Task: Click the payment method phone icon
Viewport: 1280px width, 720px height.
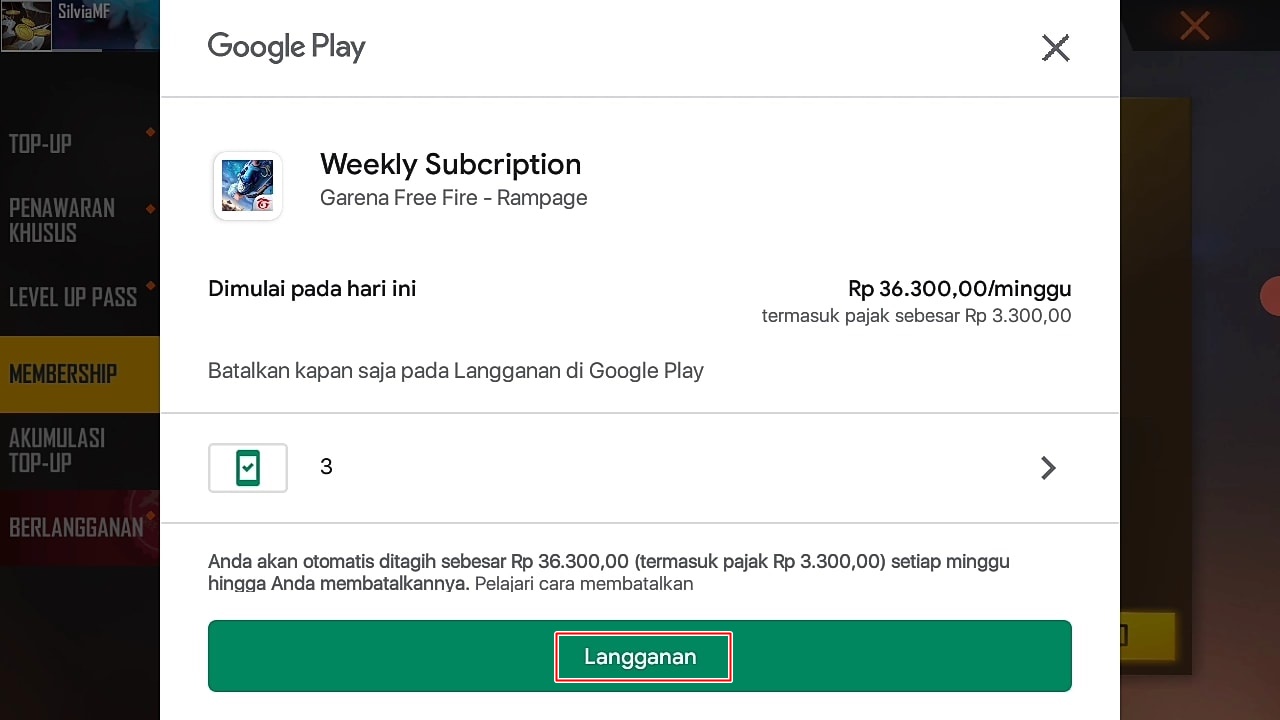Action: (248, 468)
